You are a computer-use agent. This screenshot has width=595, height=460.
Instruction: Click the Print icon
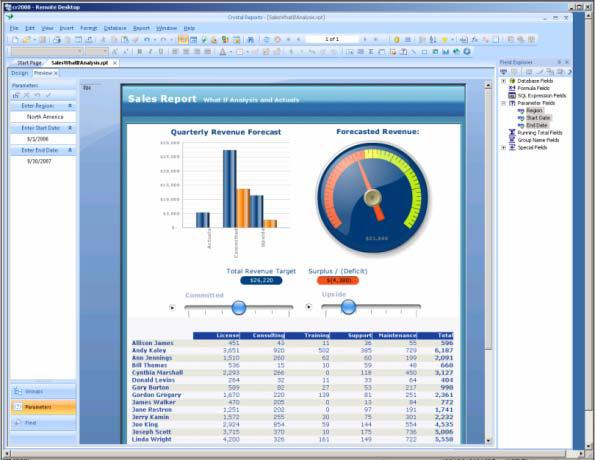[57, 39]
